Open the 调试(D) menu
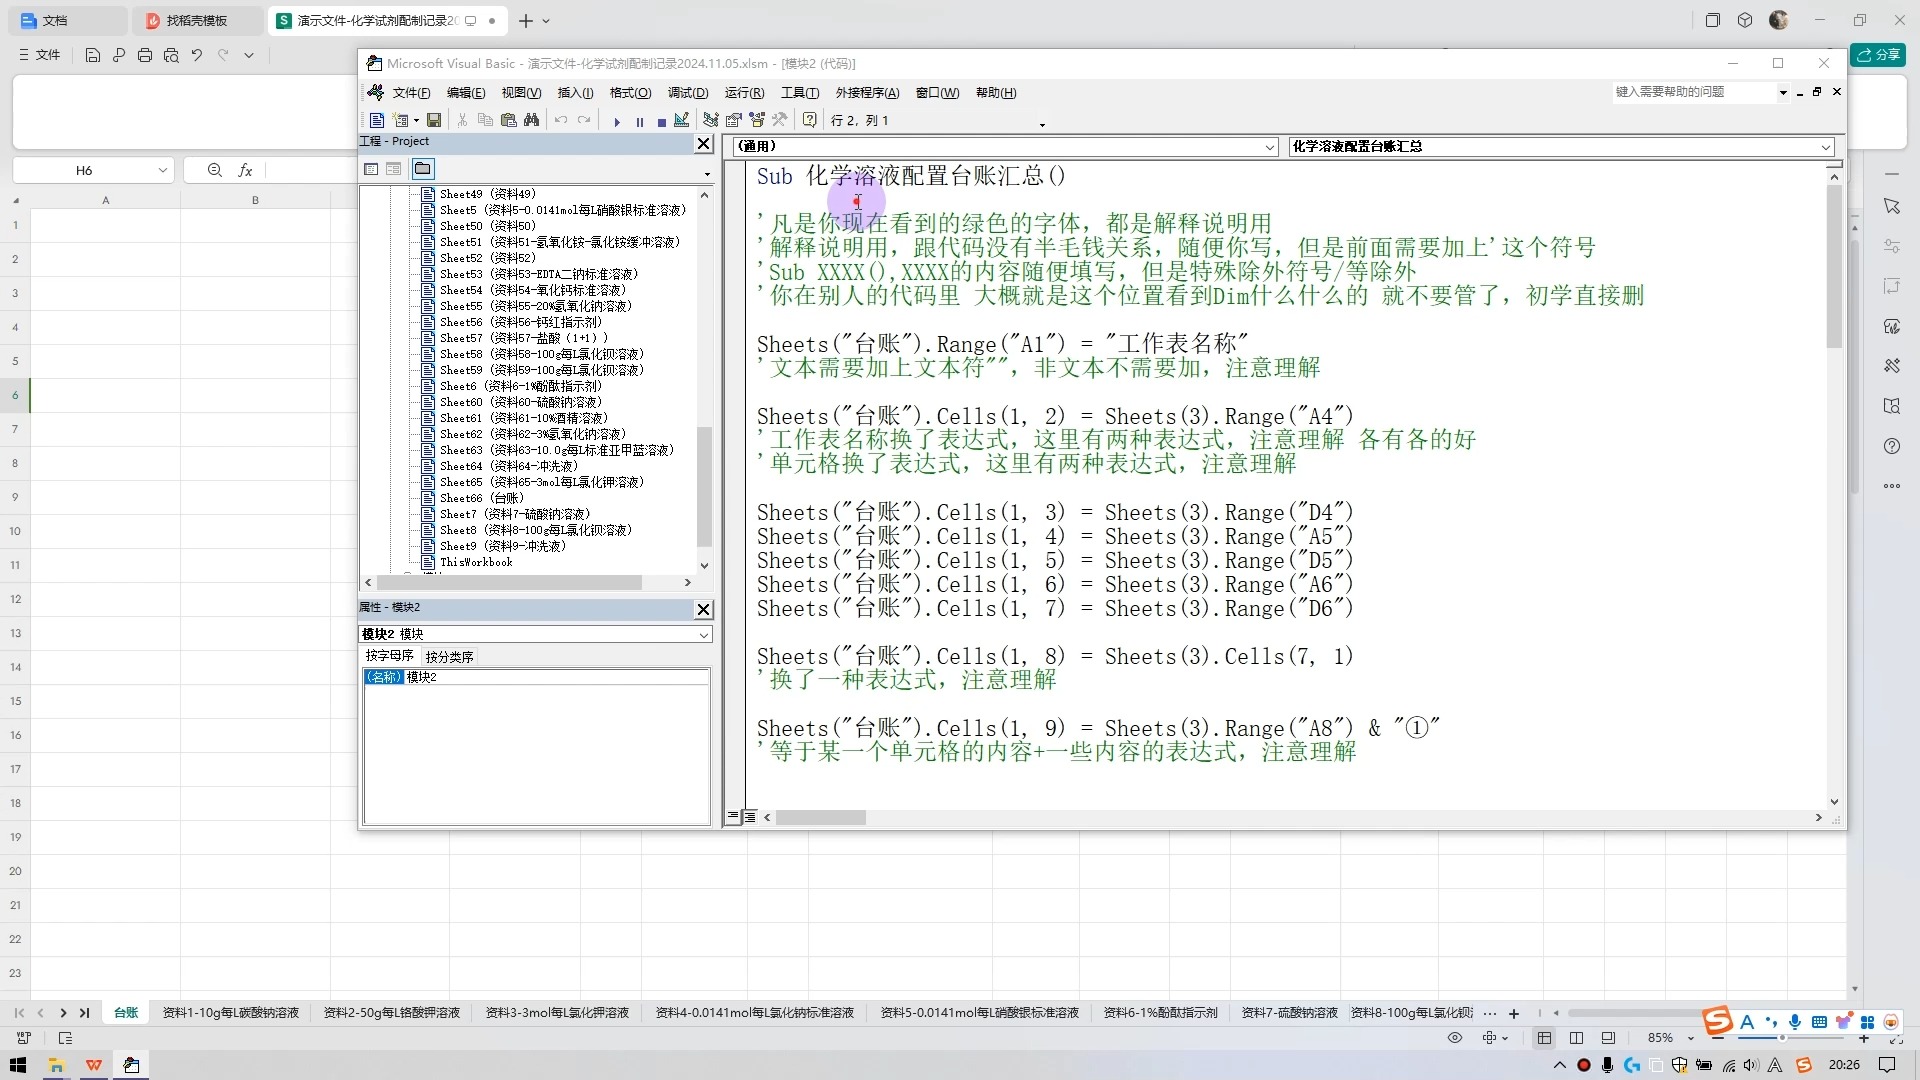Viewport: 1920px width, 1080px height. click(687, 93)
